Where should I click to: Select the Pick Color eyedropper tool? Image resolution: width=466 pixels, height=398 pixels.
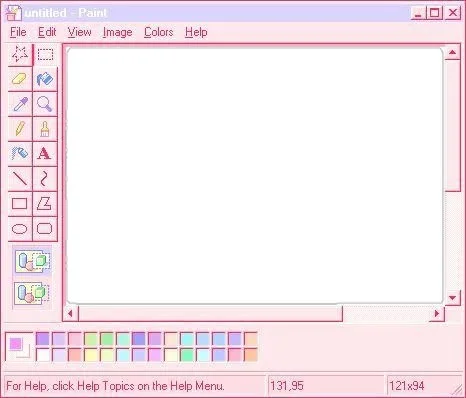pos(20,104)
